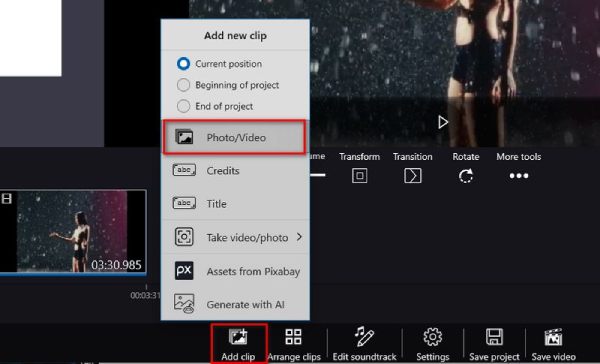Open the Transition tool icon
The image size is (600, 364).
(x=412, y=176)
